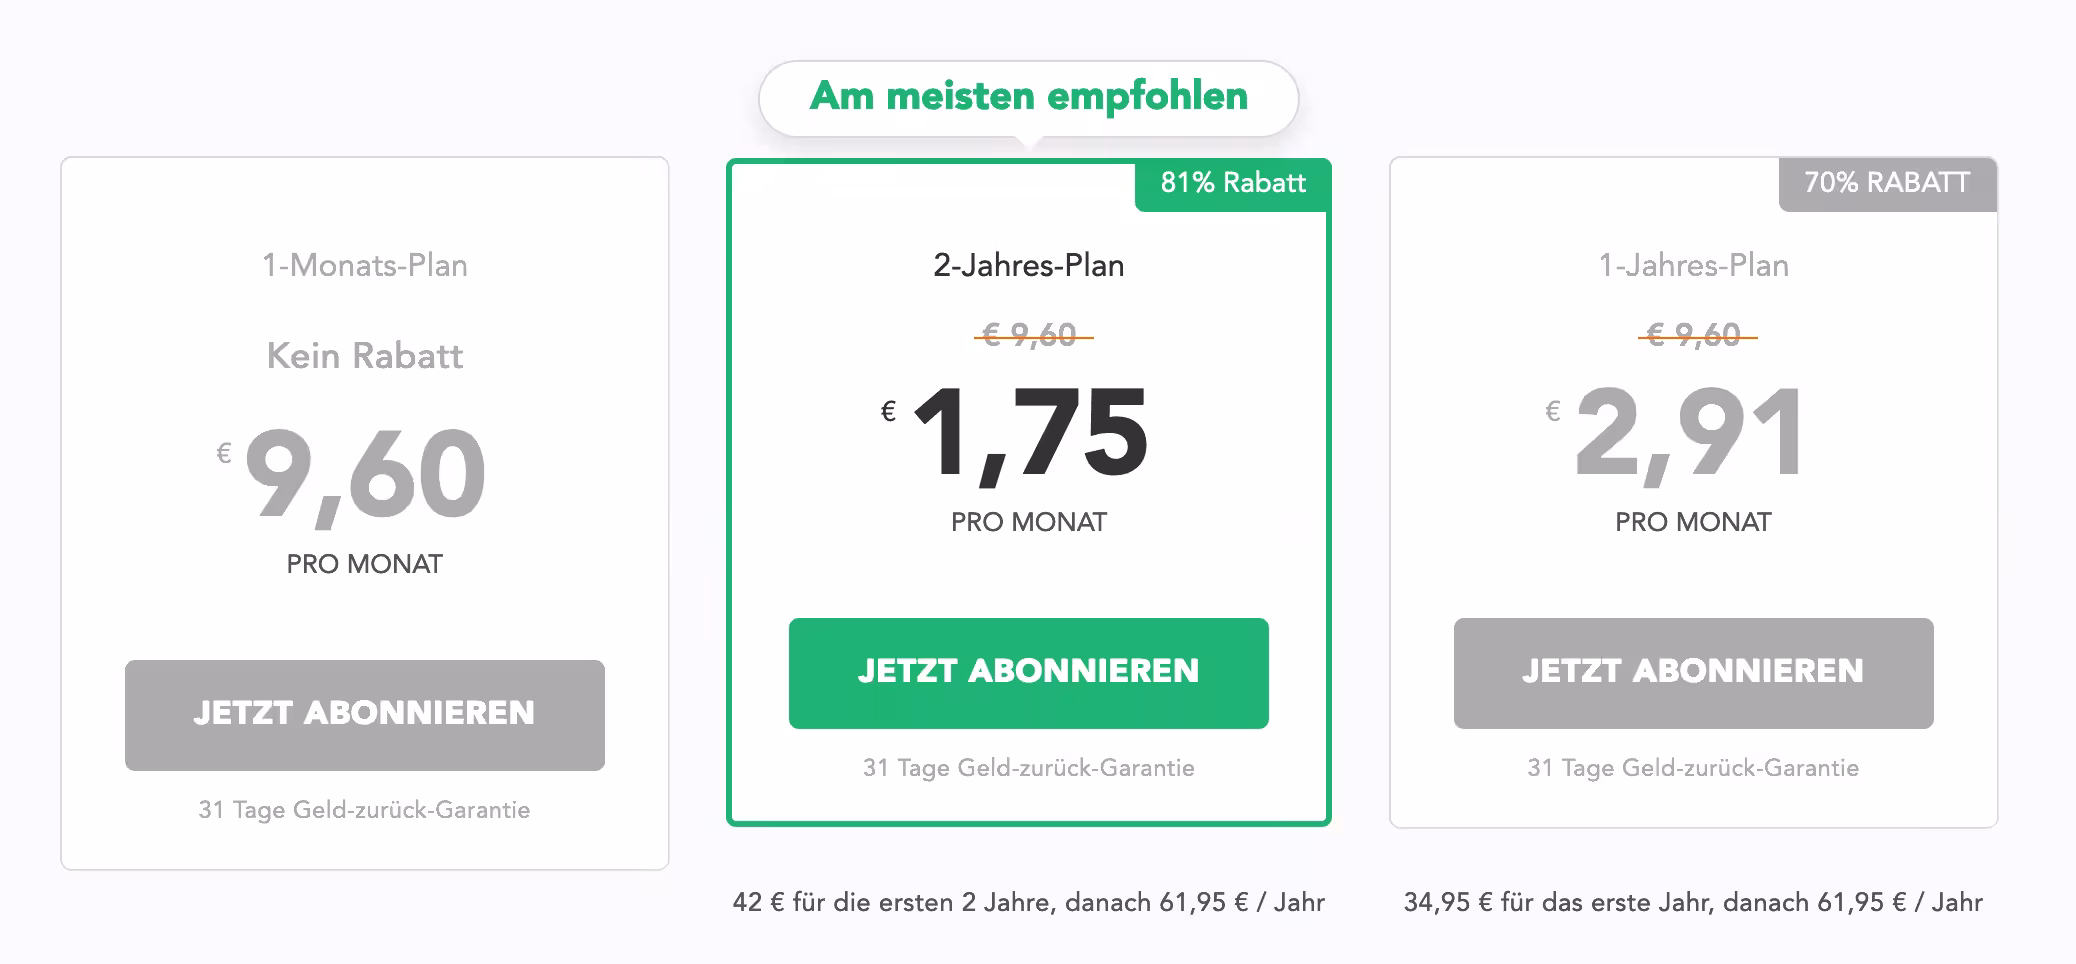The width and height of the screenshot is (2076, 964).
Task: Click the '1-Jahres-Plan' heading
Action: pos(1694,266)
